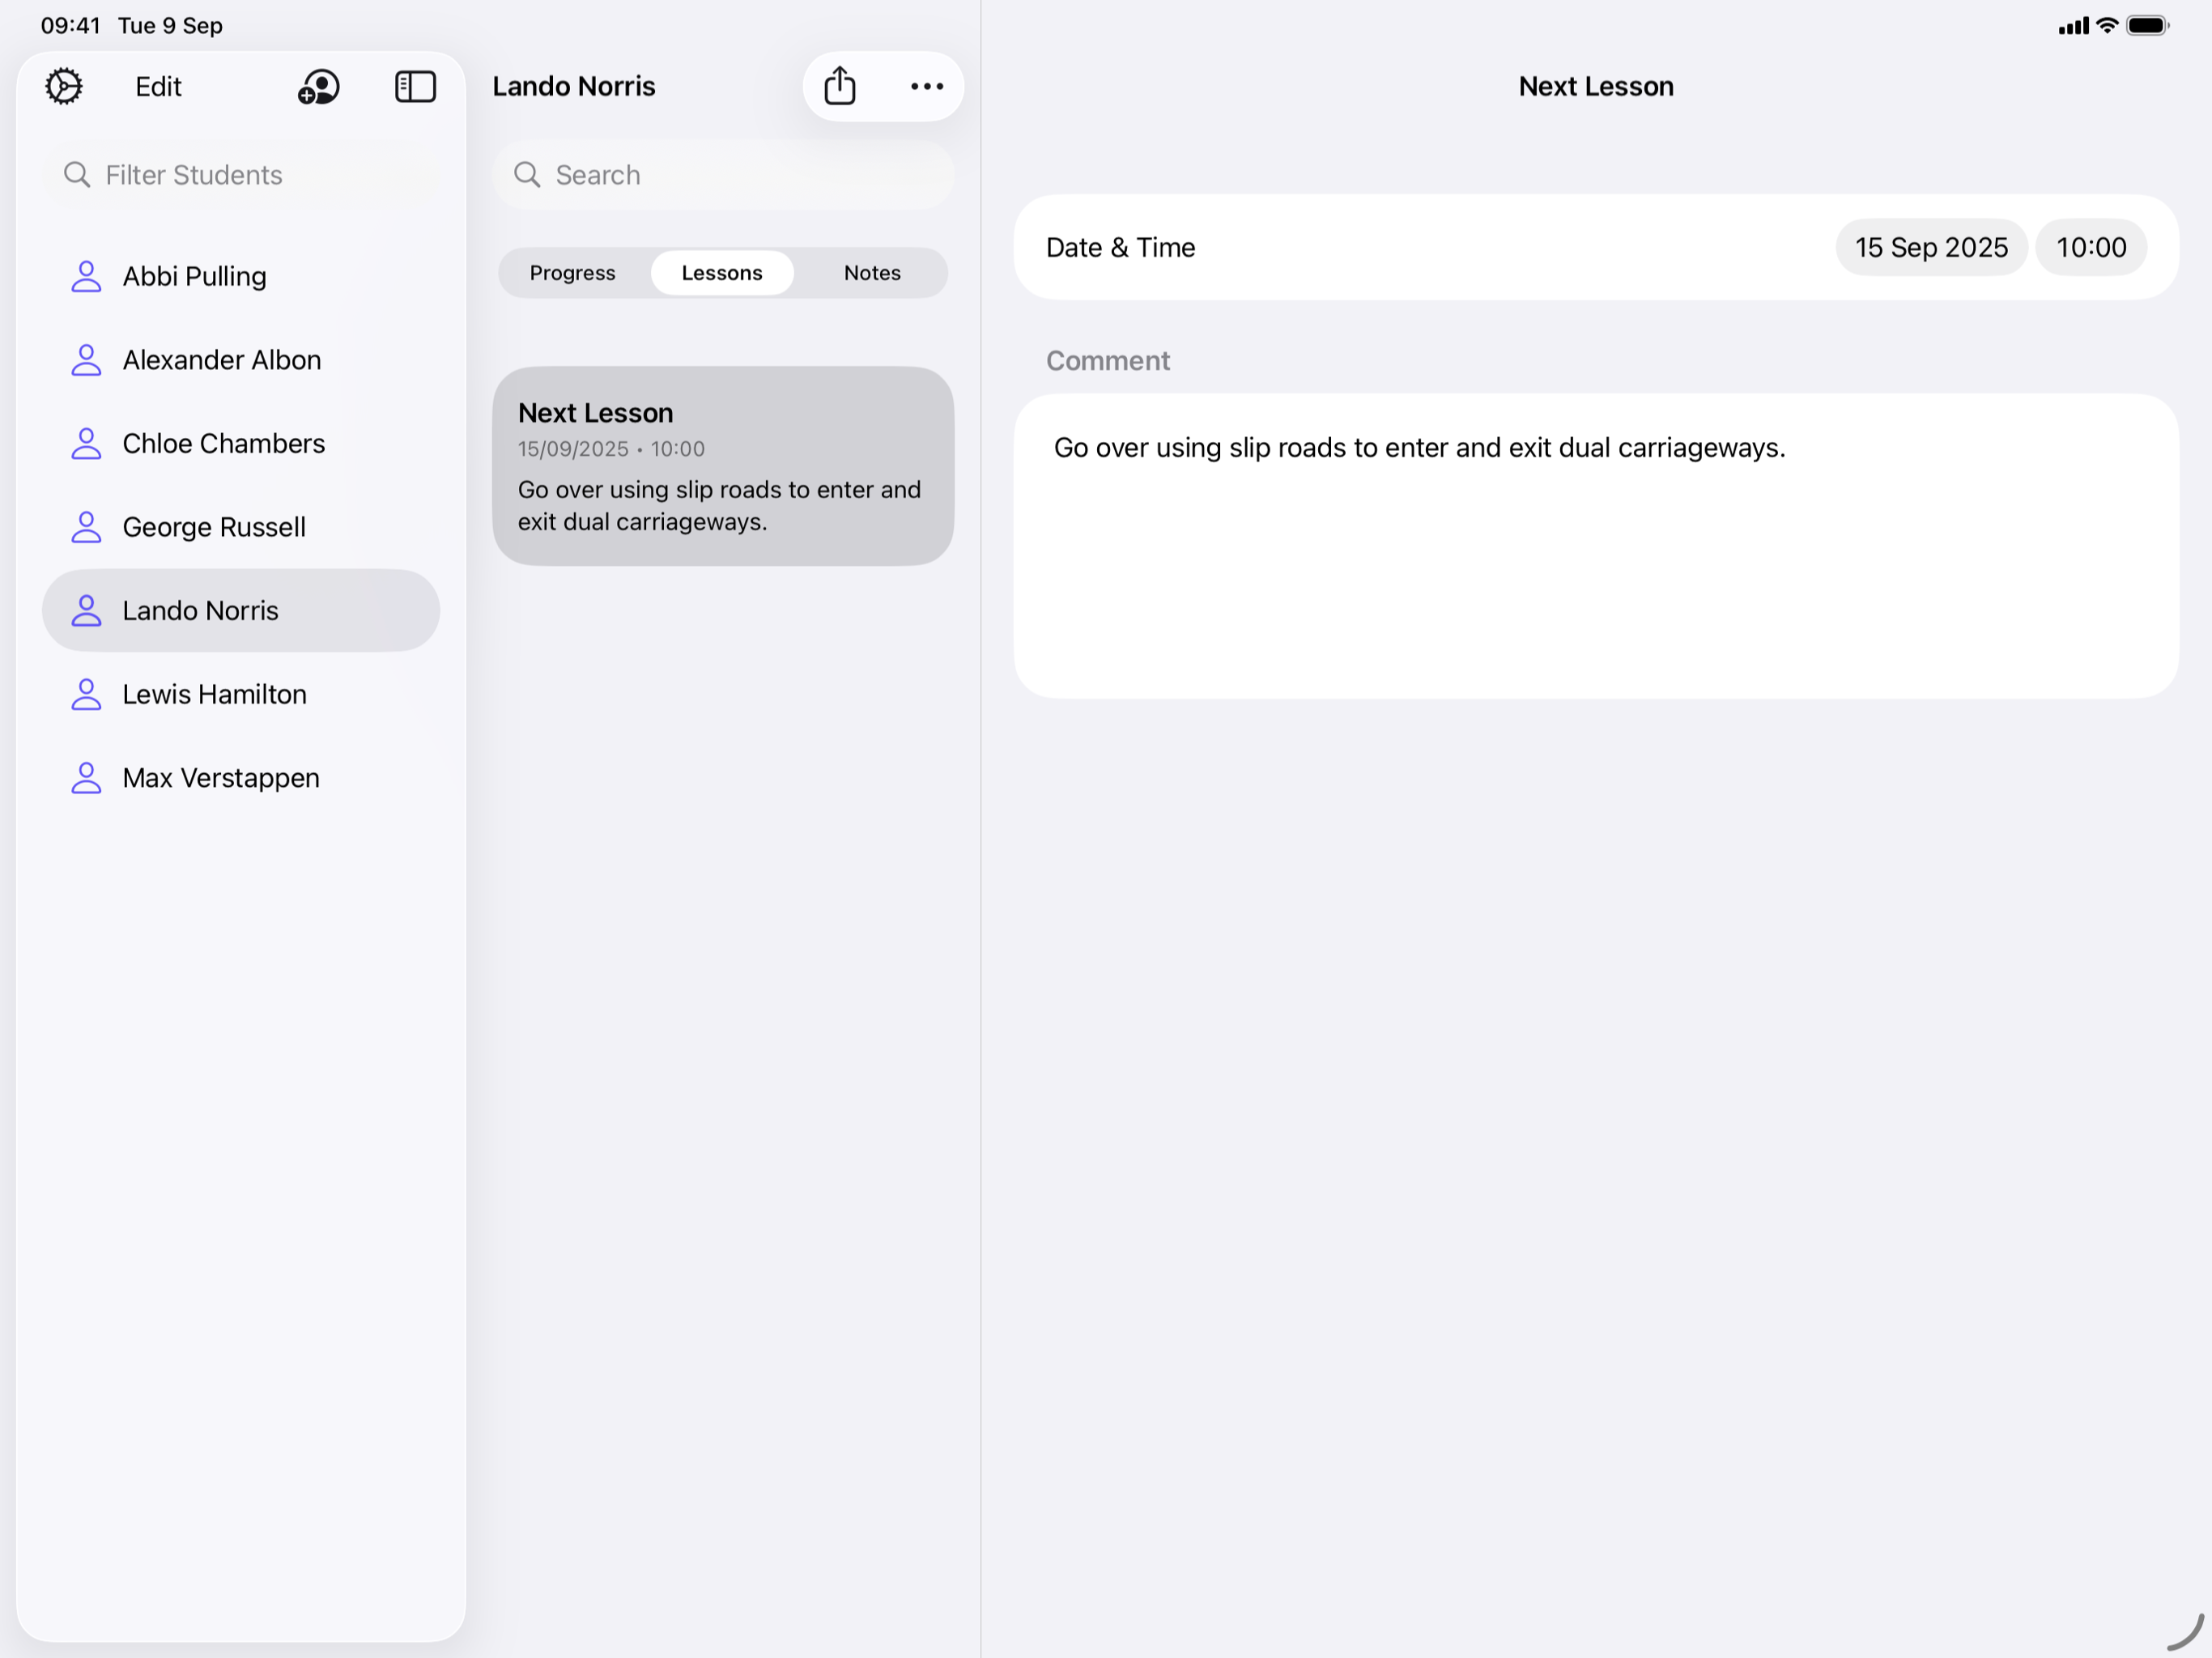The width and height of the screenshot is (2212, 1658).
Task: Select student Max Verstappen
Action: (221, 778)
